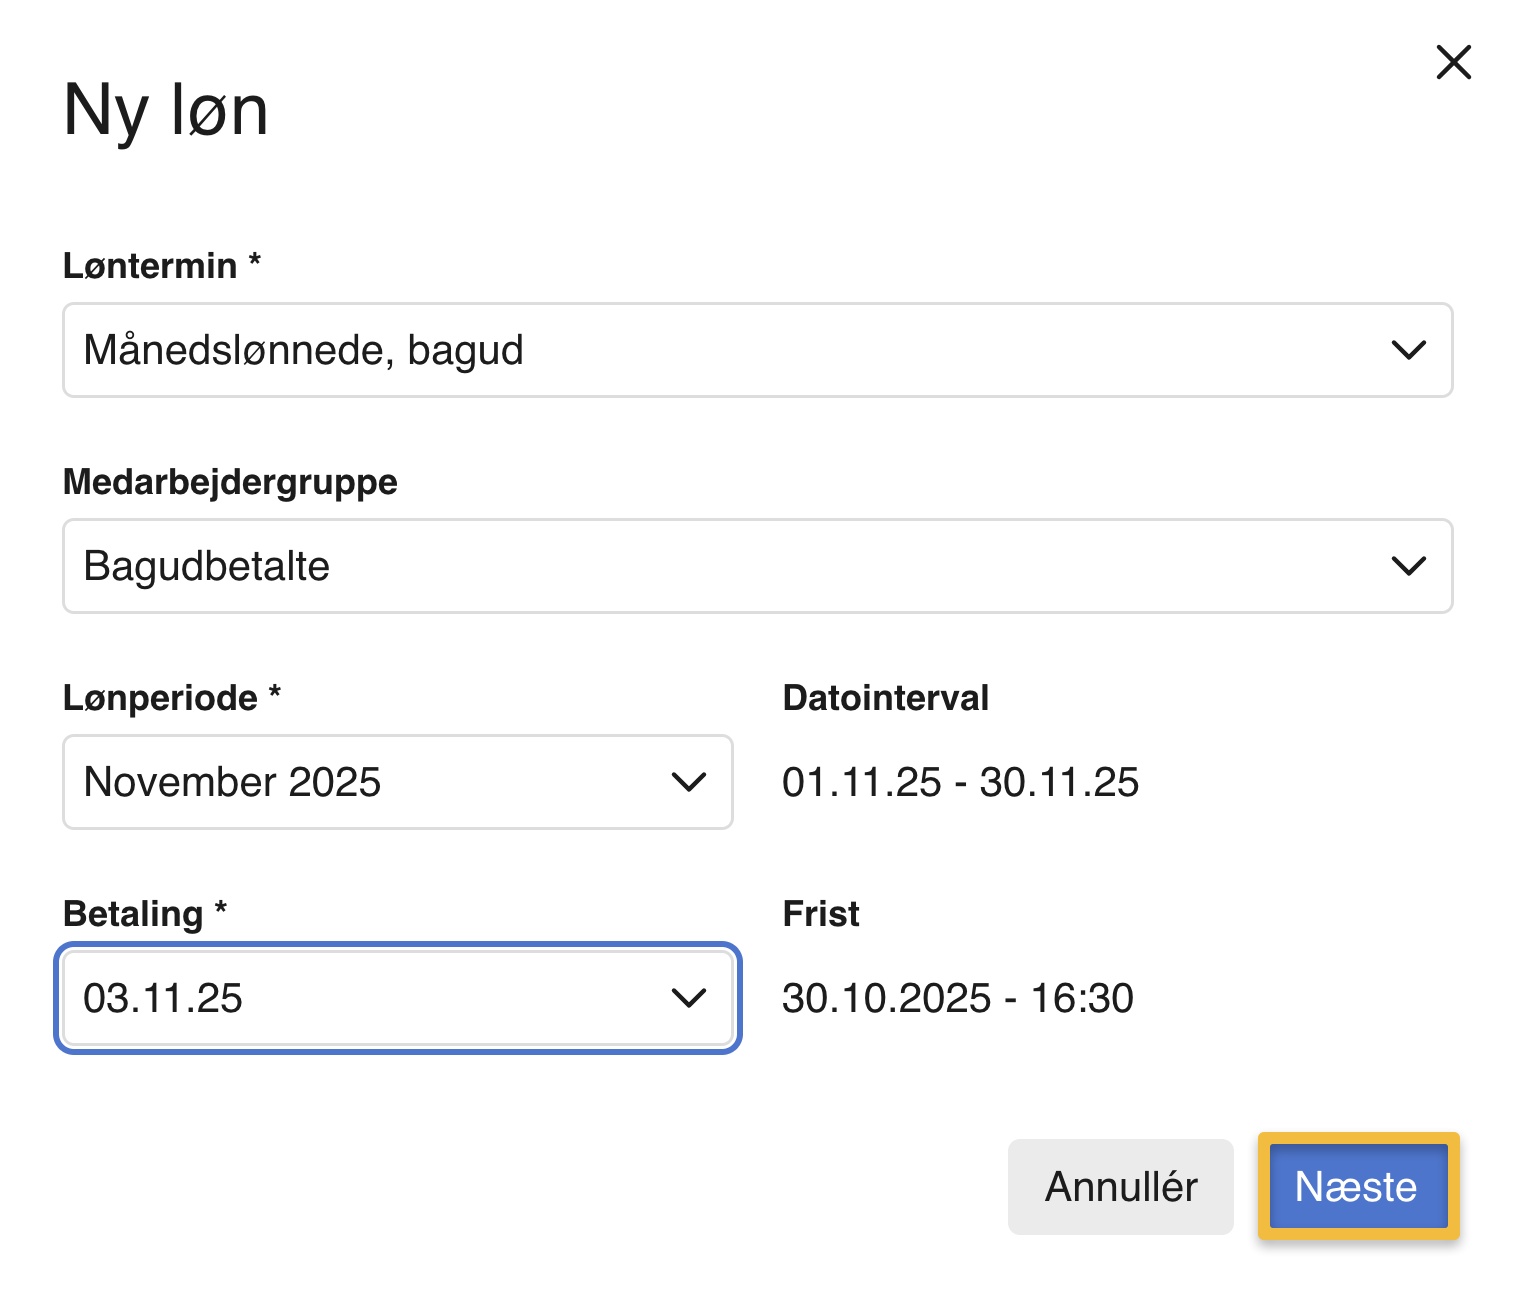
Task: Click the Medarbejdergruppe dropdown chevron arrow
Action: click(x=1408, y=566)
